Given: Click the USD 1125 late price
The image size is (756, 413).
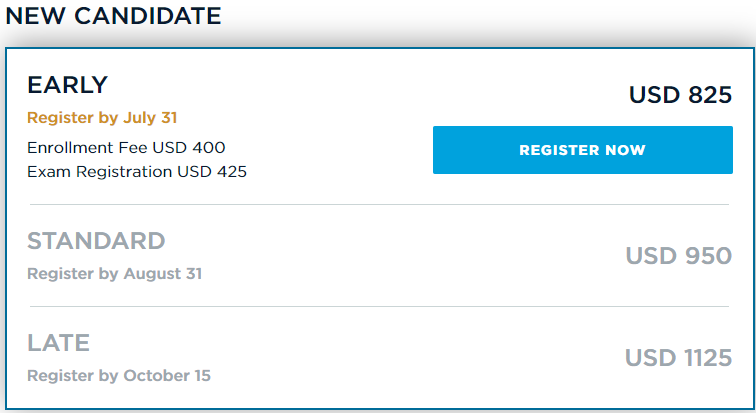Looking at the screenshot, I should [x=678, y=358].
